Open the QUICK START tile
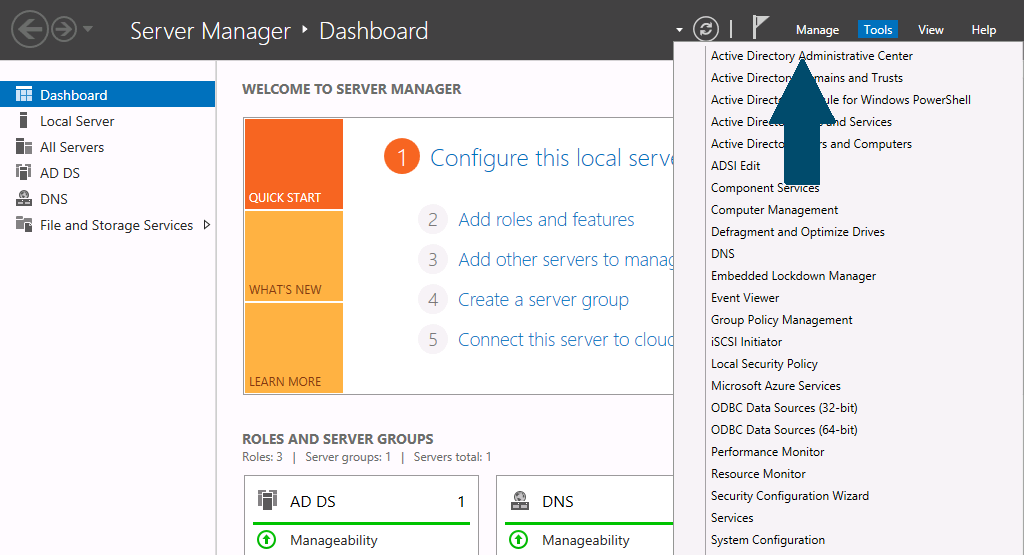 tap(294, 163)
